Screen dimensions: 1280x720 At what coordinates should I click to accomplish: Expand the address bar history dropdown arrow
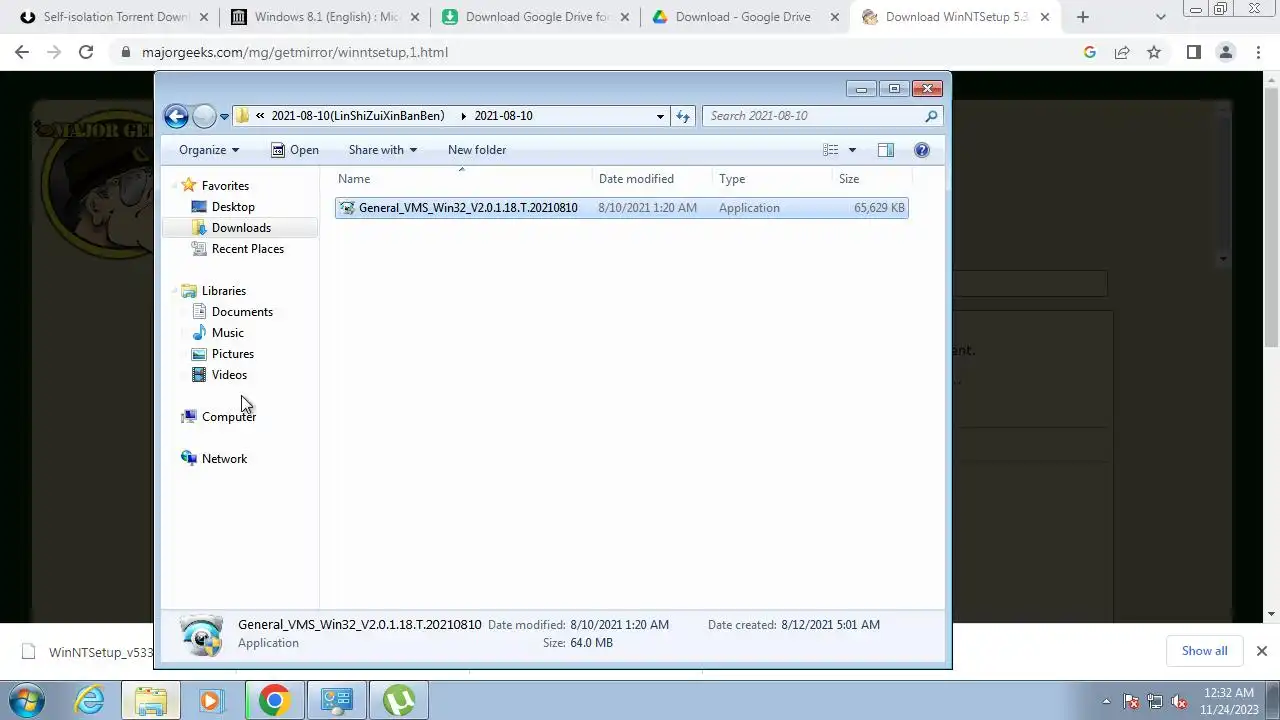coord(660,116)
